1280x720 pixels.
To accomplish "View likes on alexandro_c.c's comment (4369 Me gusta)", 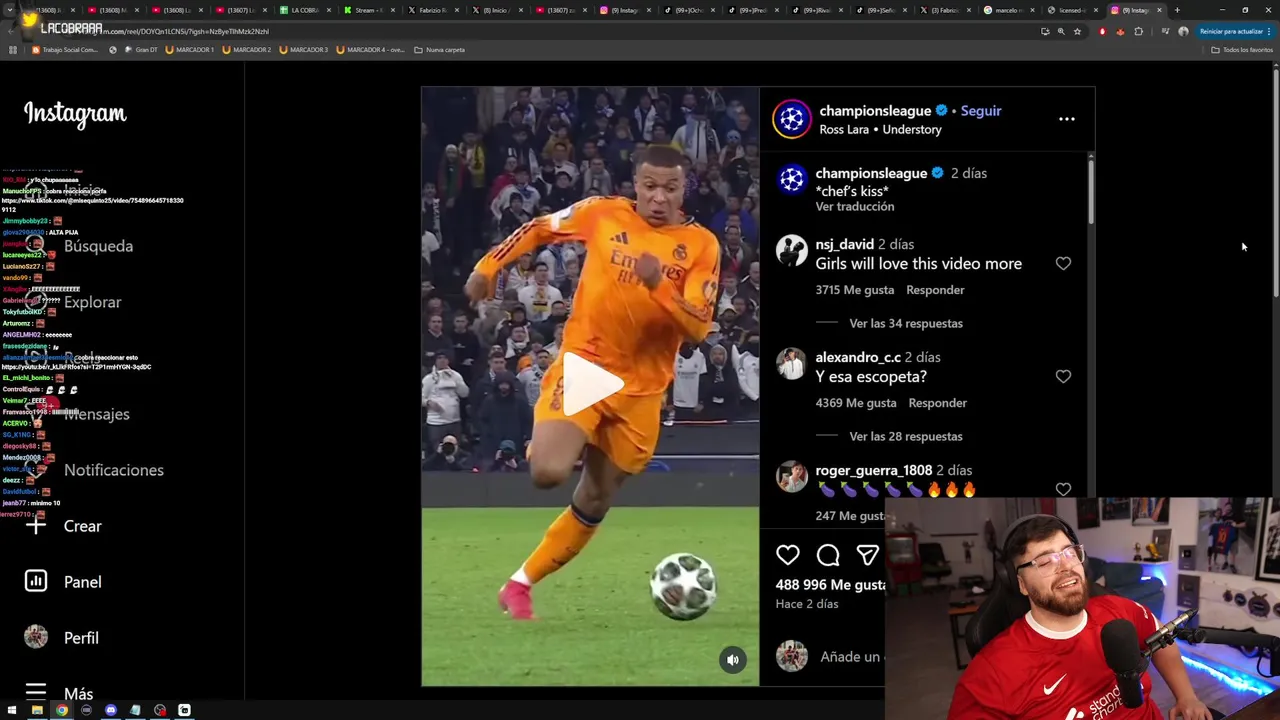I will pos(856,403).
